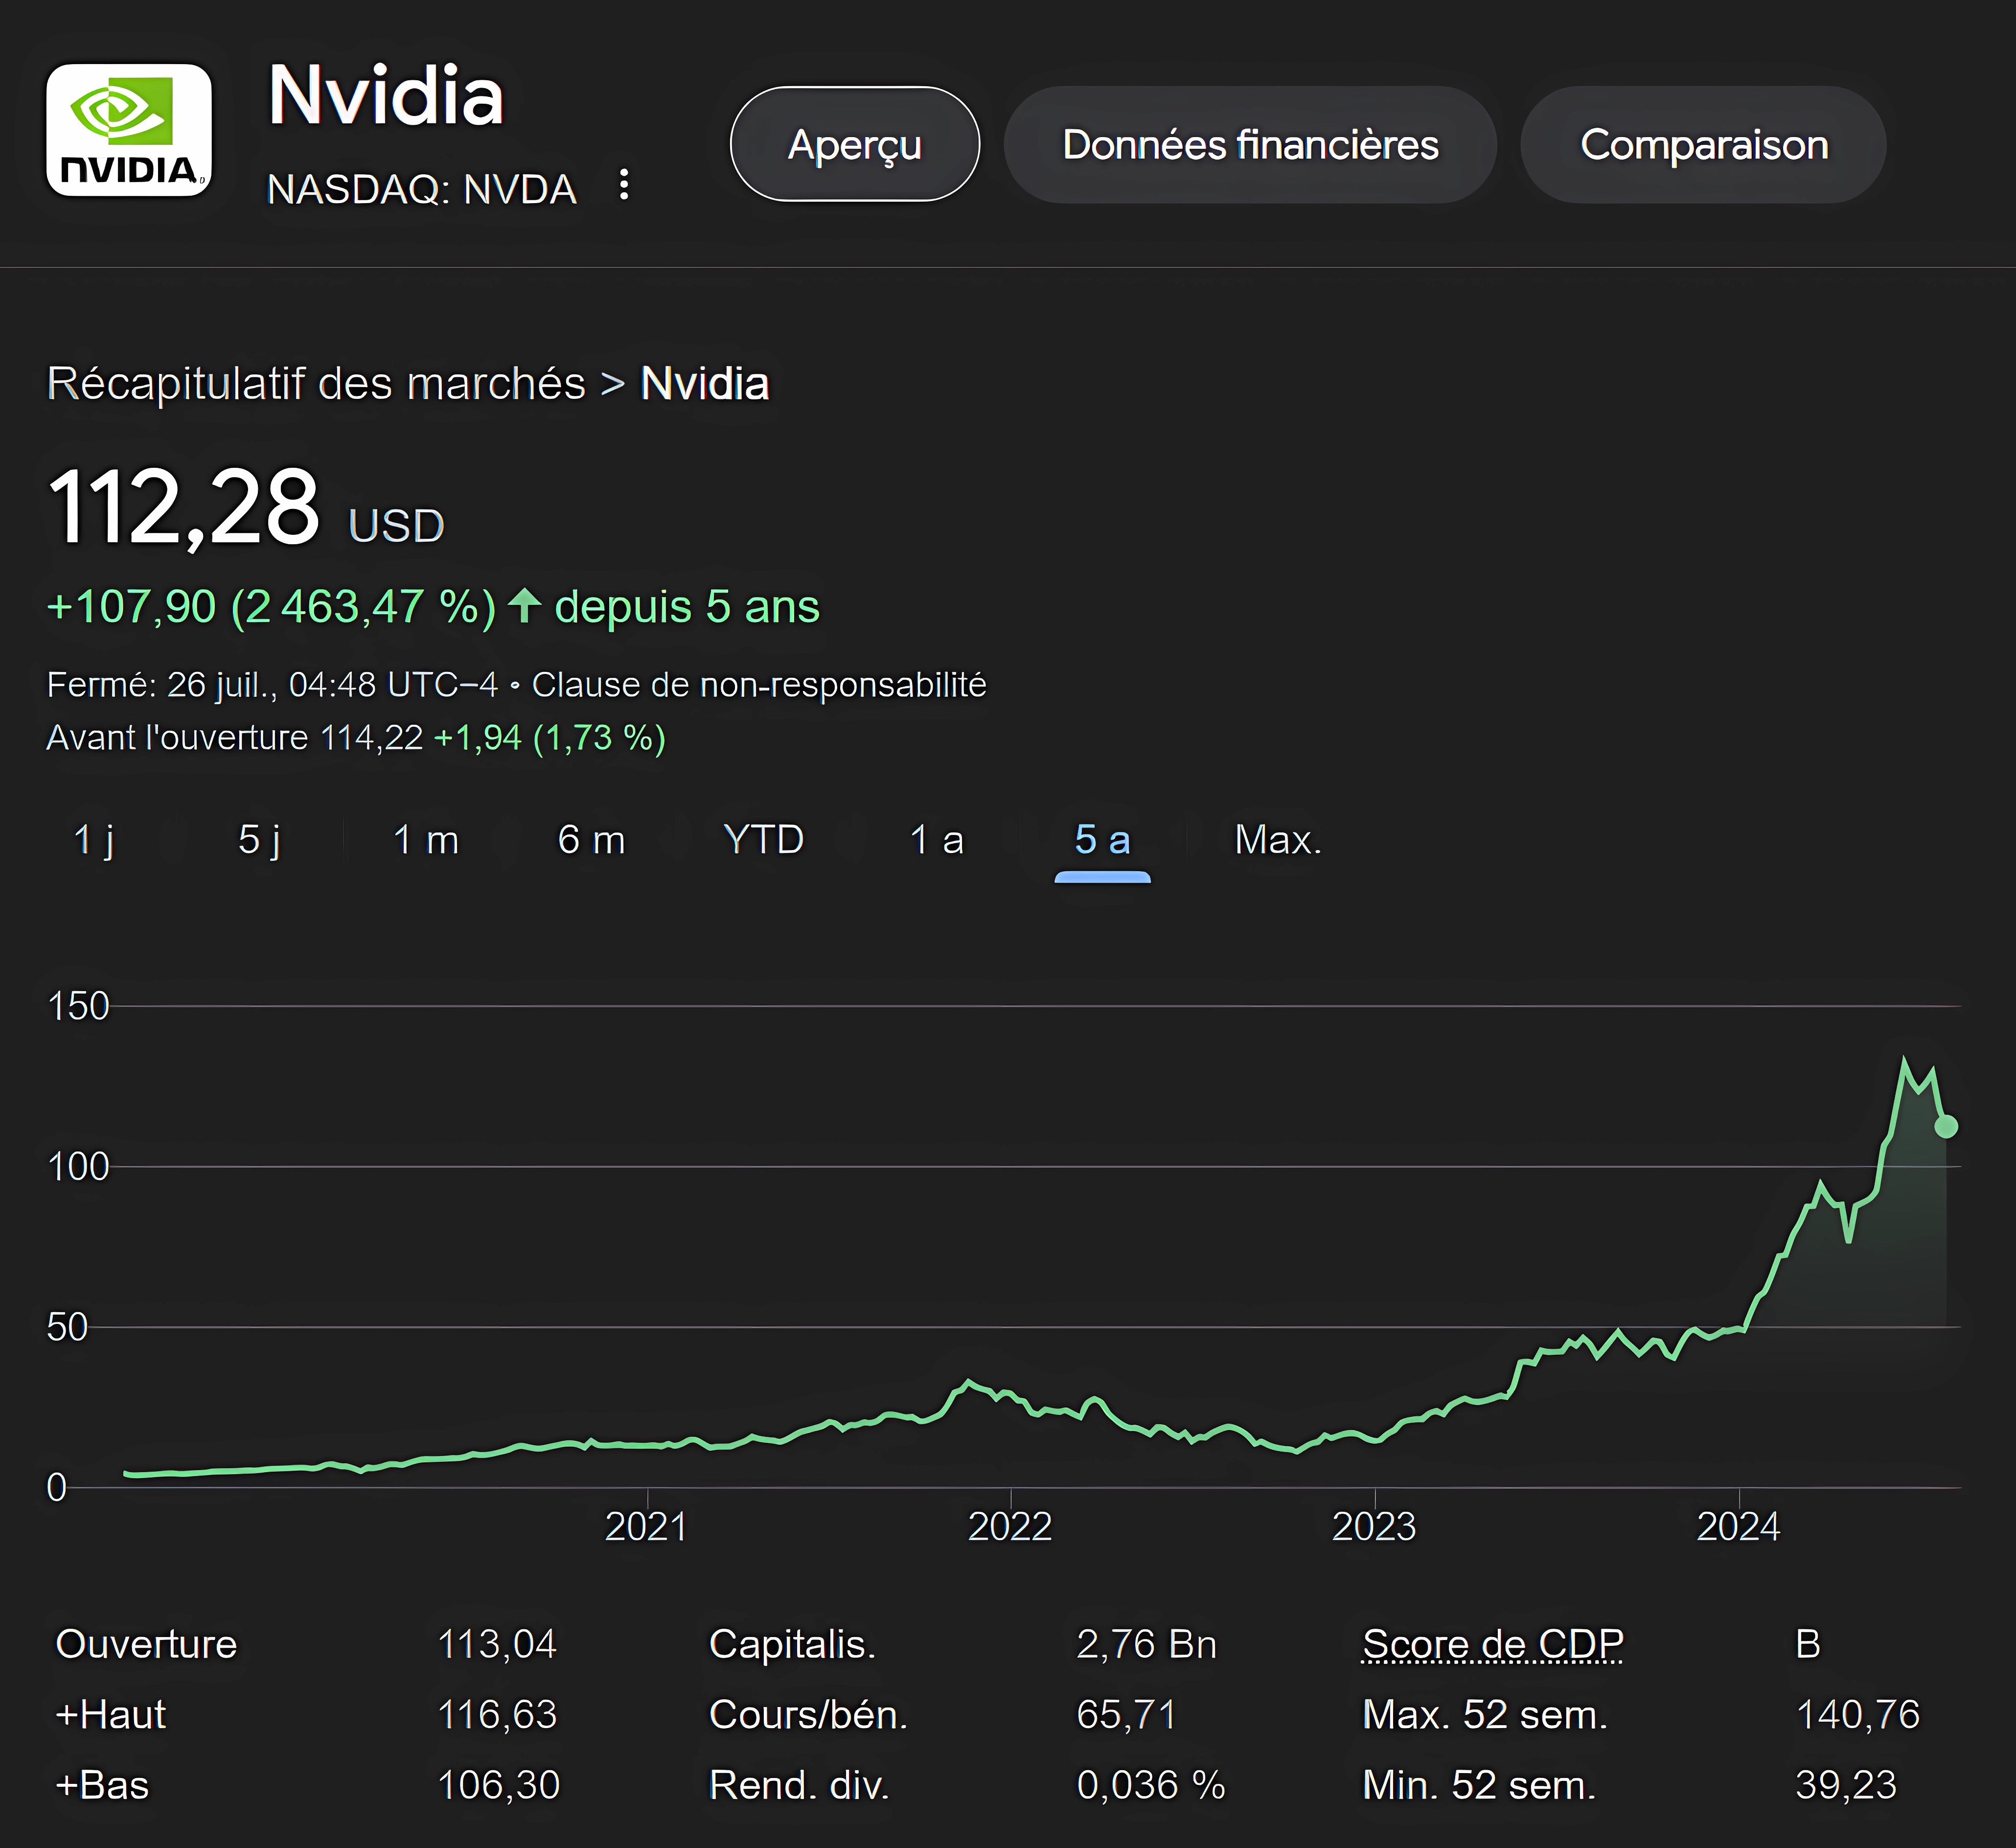The width and height of the screenshot is (2016, 1848).
Task: Switch to the Max. time range
Action: (1277, 840)
